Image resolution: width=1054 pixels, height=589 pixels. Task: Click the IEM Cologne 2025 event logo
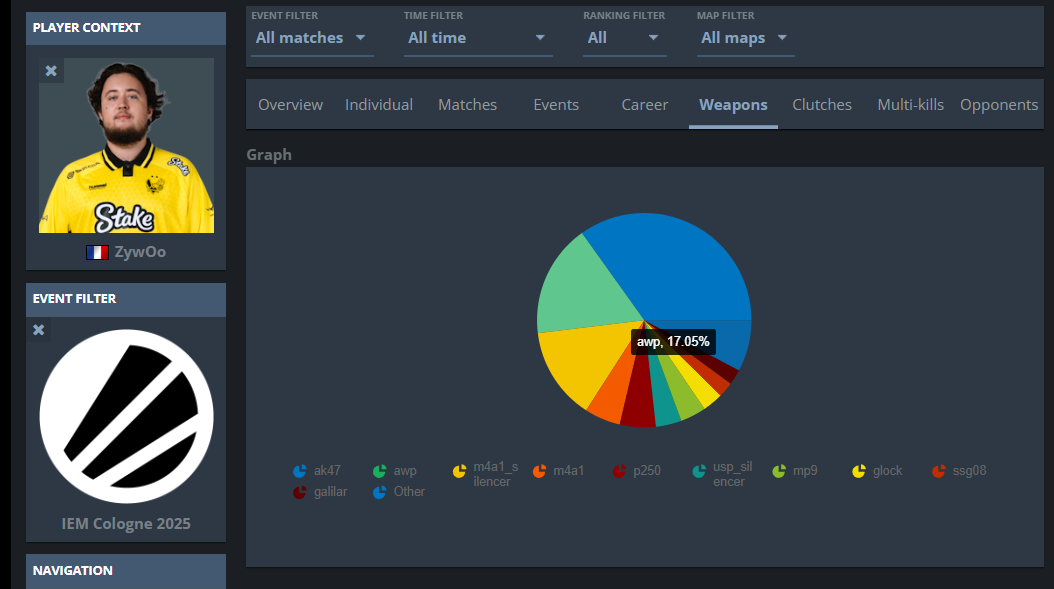coord(126,416)
